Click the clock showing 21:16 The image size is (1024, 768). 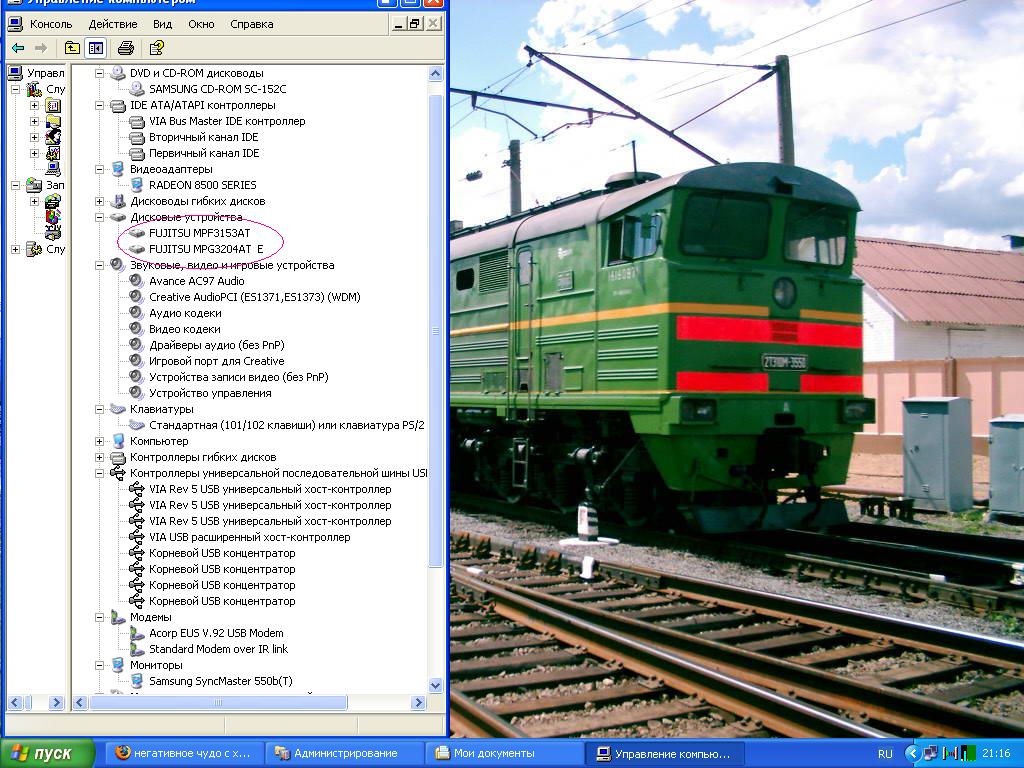[996, 754]
